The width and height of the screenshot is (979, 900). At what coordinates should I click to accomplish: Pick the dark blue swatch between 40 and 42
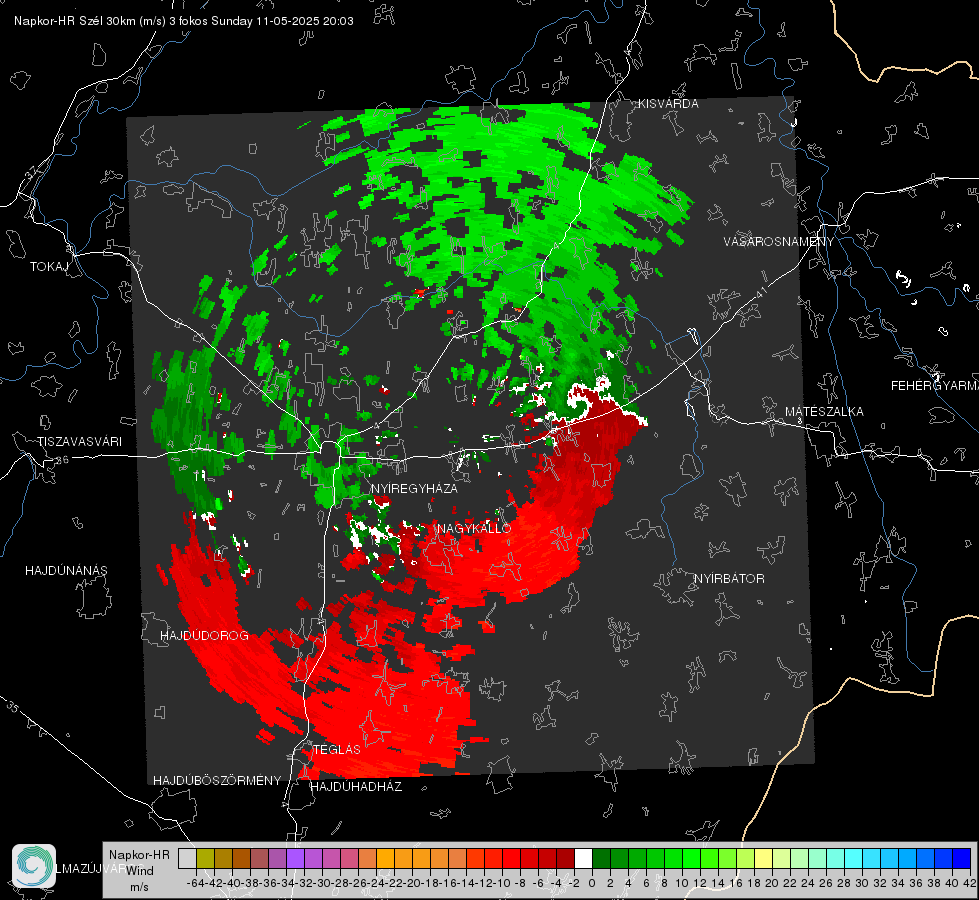click(x=961, y=858)
